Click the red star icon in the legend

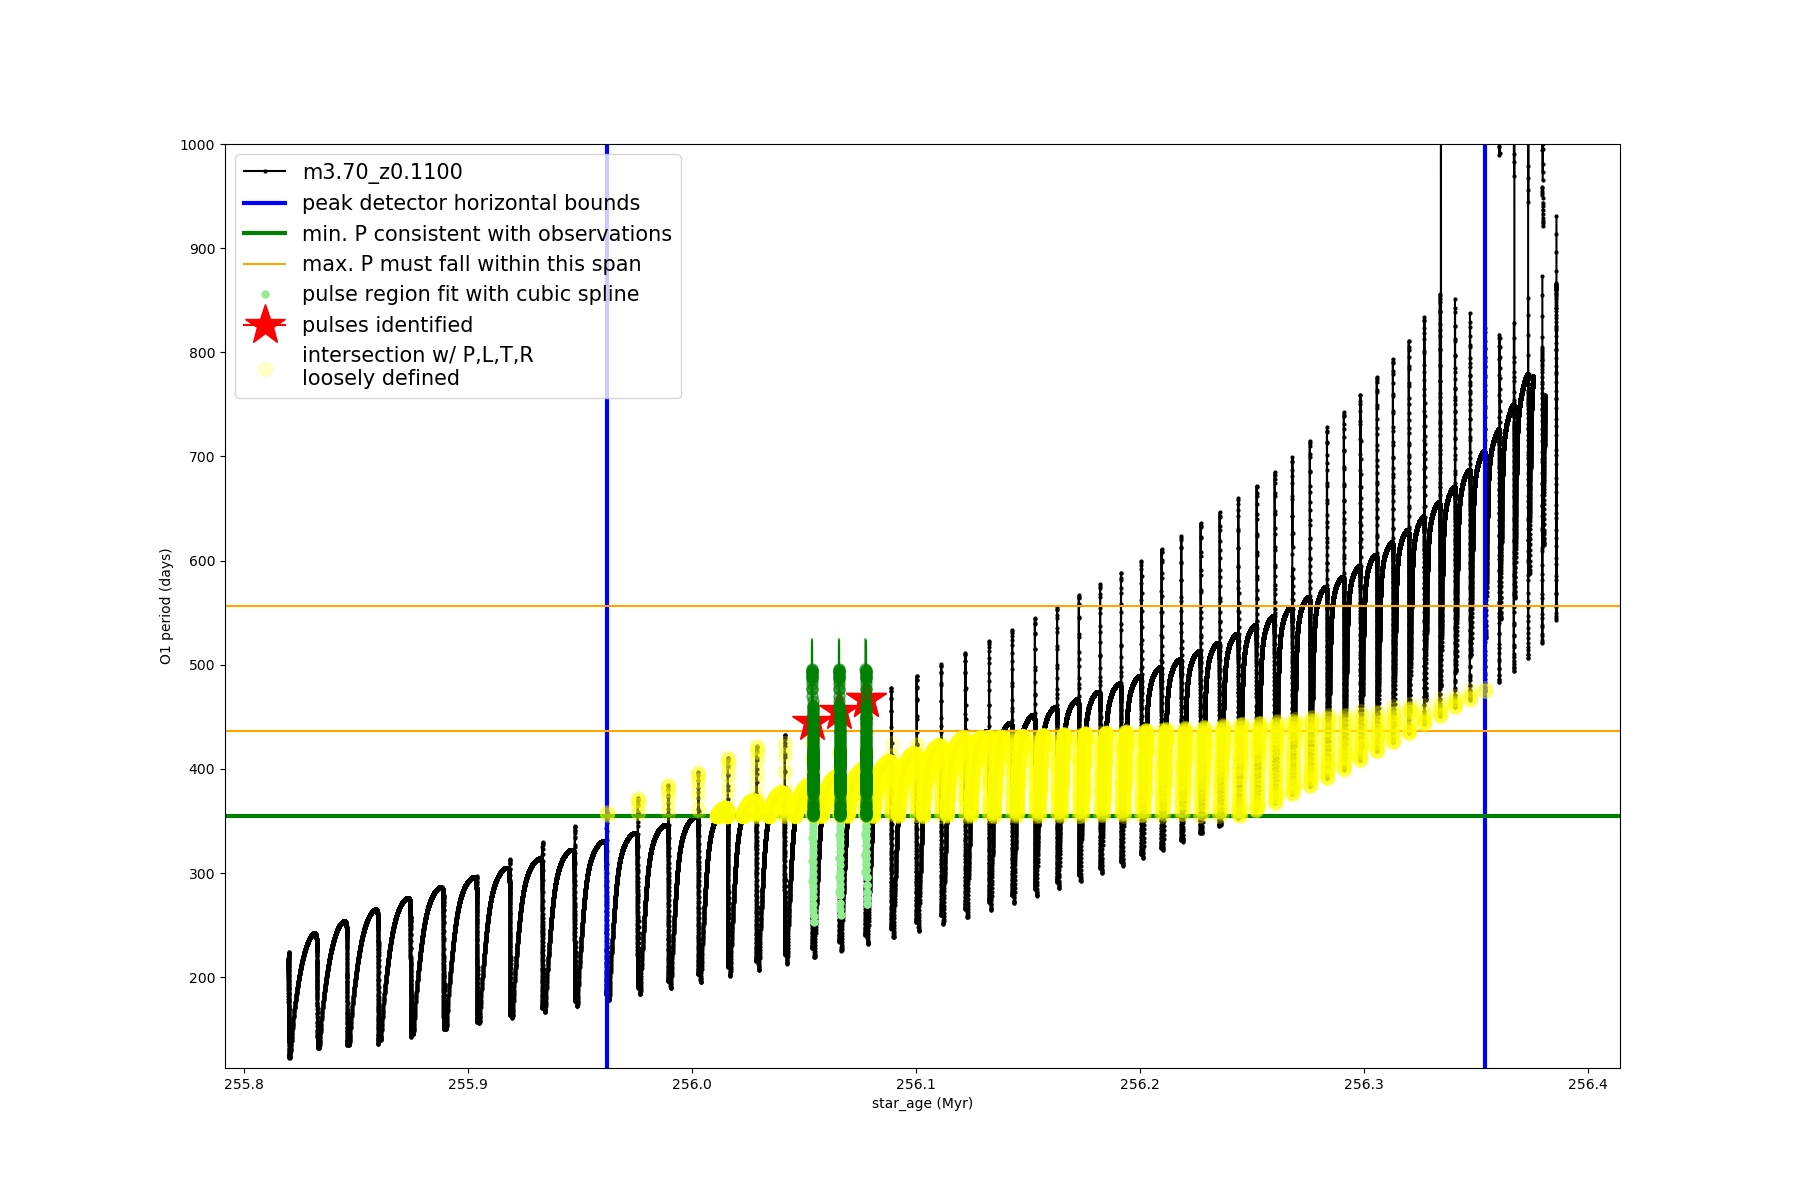click(x=265, y=325)
